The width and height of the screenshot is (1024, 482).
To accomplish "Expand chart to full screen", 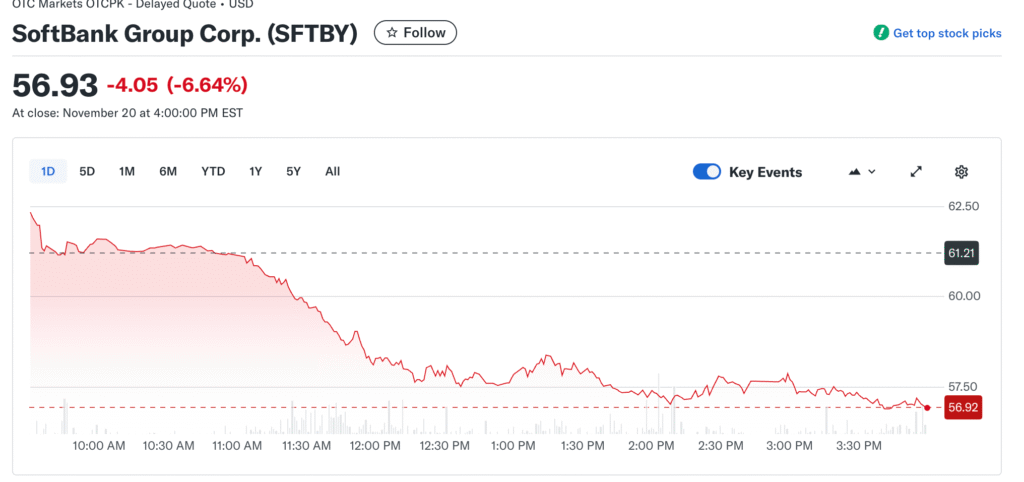I will tap(916, 172).
